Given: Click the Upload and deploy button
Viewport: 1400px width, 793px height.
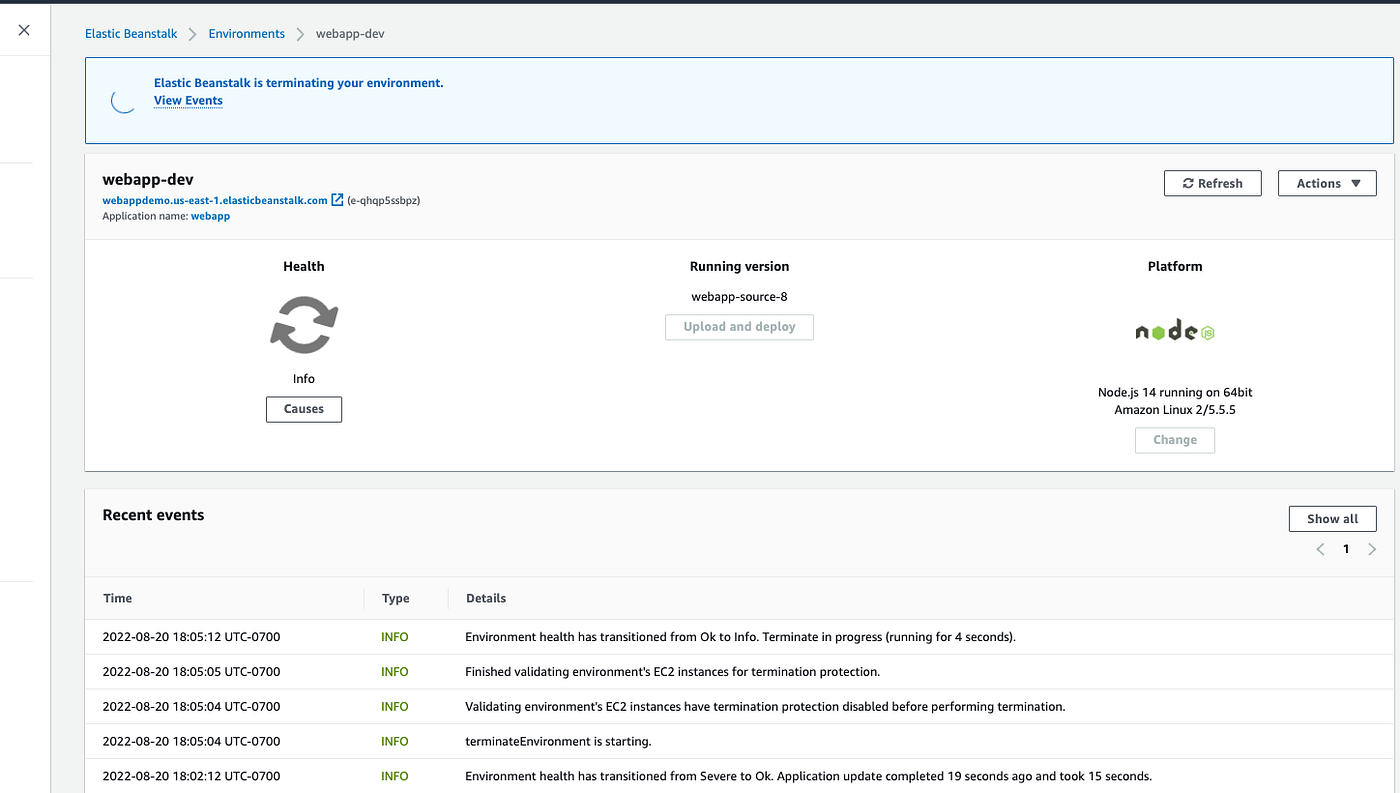Looking at the screenshot, I should click(x=739, y=327).
